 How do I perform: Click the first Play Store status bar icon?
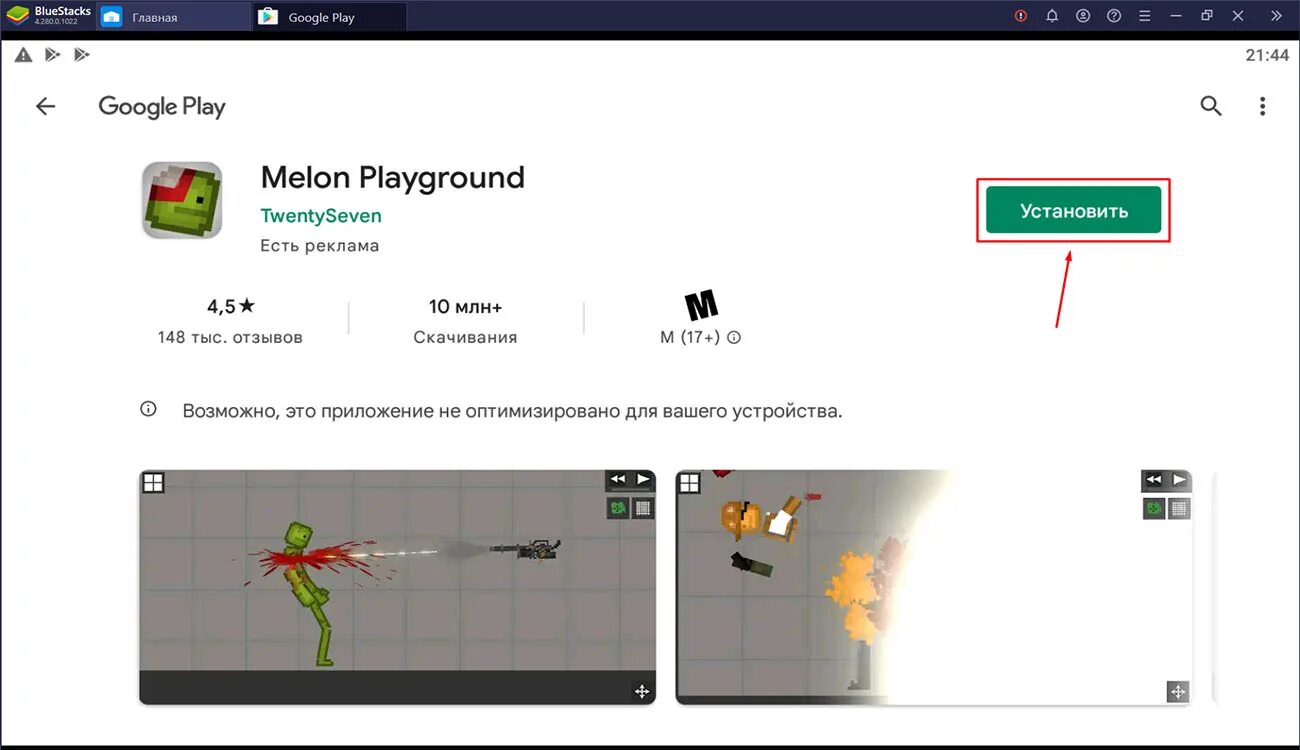pyautogui.click(x=52, y=55)
